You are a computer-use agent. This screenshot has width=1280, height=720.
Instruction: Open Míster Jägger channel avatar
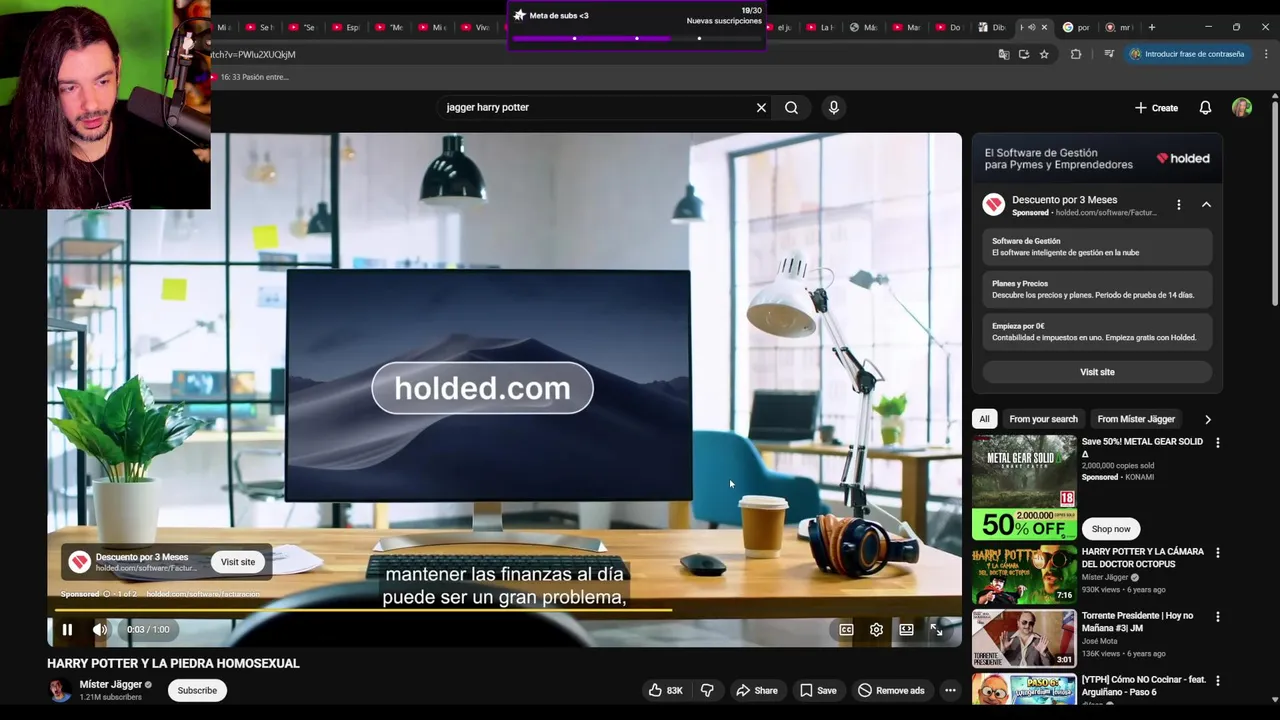click(59, 690)
